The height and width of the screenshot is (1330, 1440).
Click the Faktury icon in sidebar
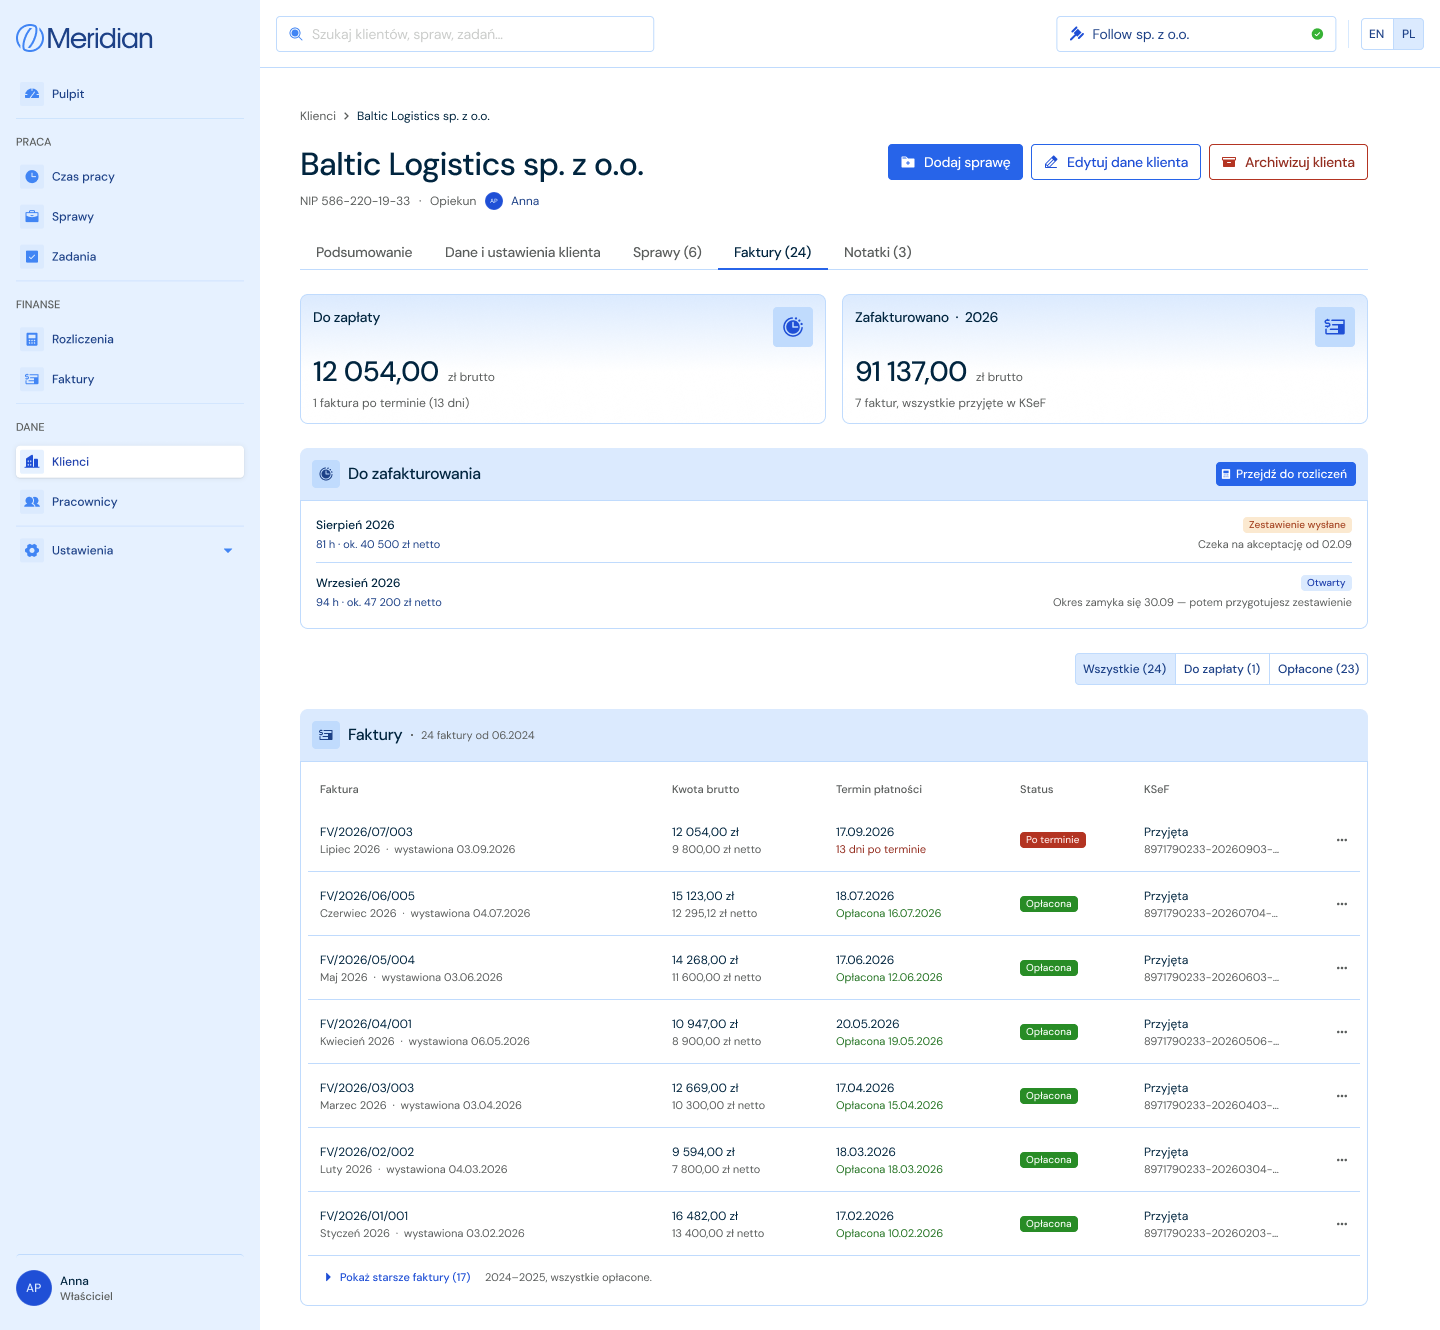[32, 379]
